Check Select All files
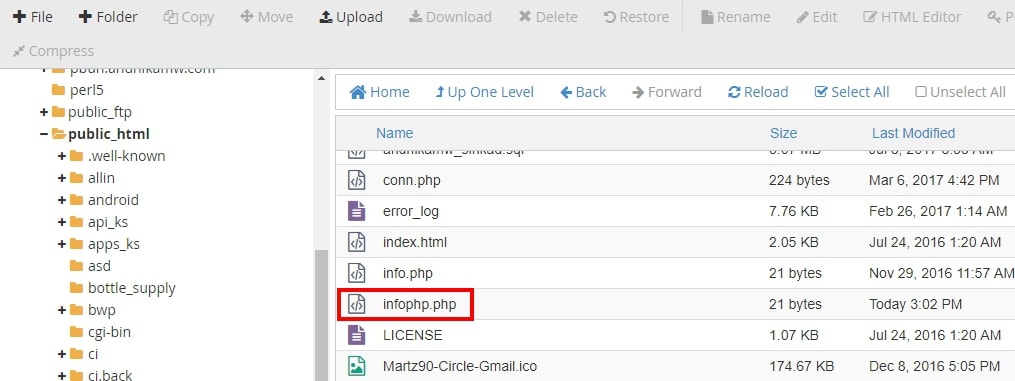 tap(852, 93)
